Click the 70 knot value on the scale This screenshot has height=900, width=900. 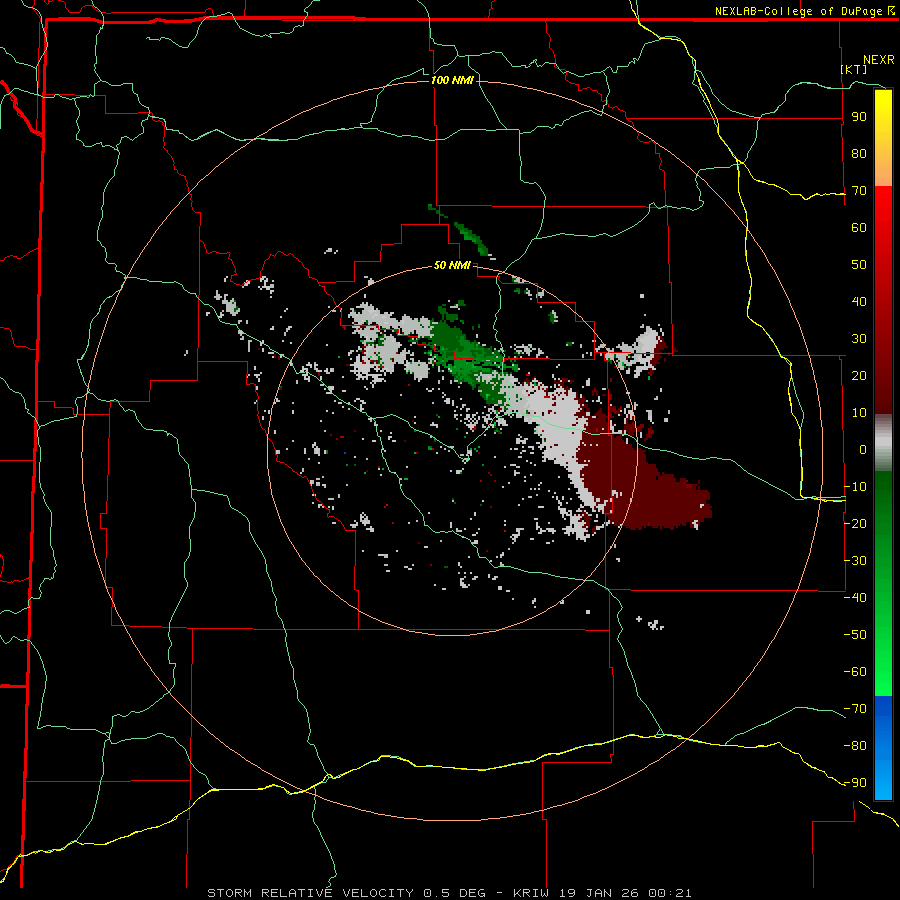pyautogui.click(x=859, y=191)
